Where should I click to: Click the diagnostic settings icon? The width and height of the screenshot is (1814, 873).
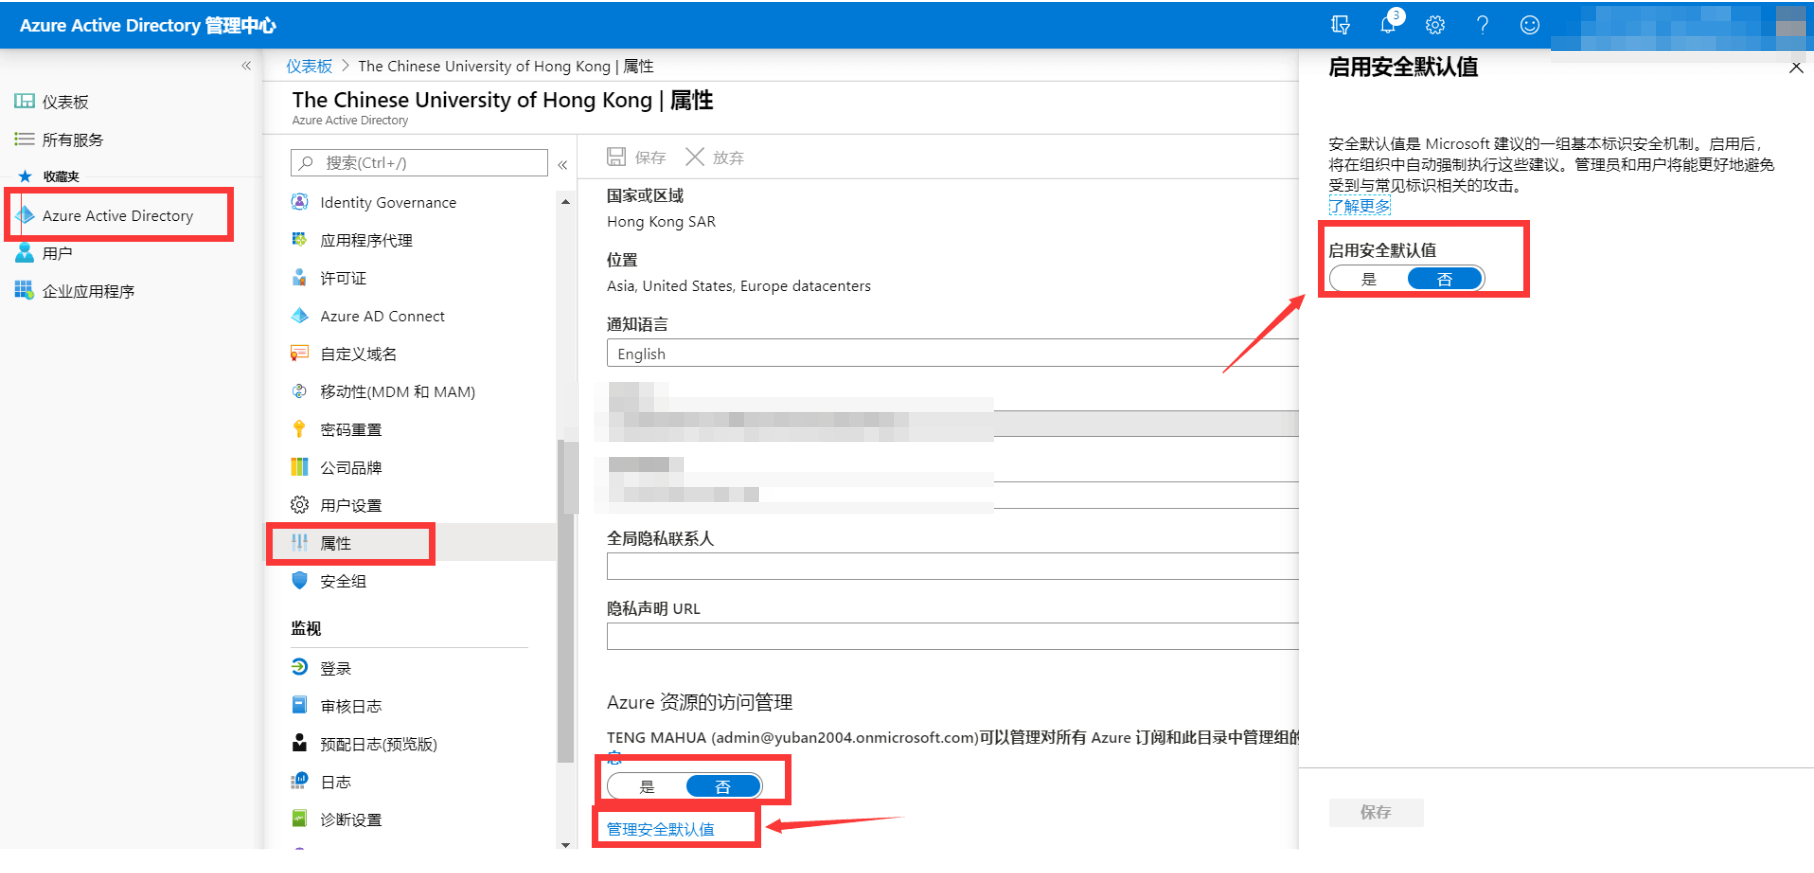(299, 819)
